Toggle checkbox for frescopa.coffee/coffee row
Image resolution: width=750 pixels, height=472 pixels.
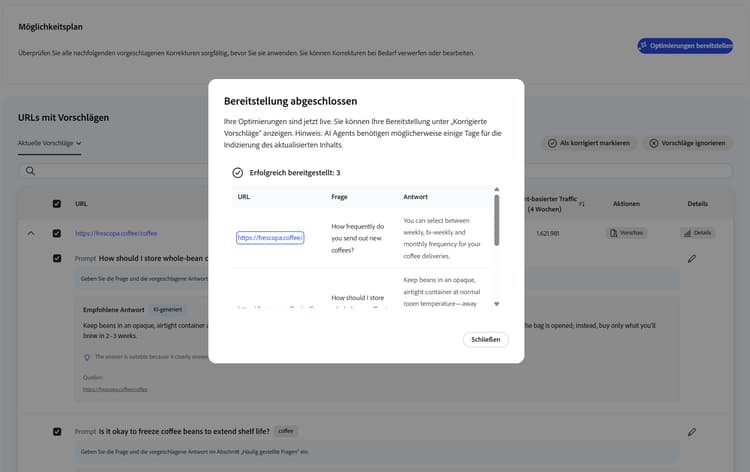pos(57,233)
